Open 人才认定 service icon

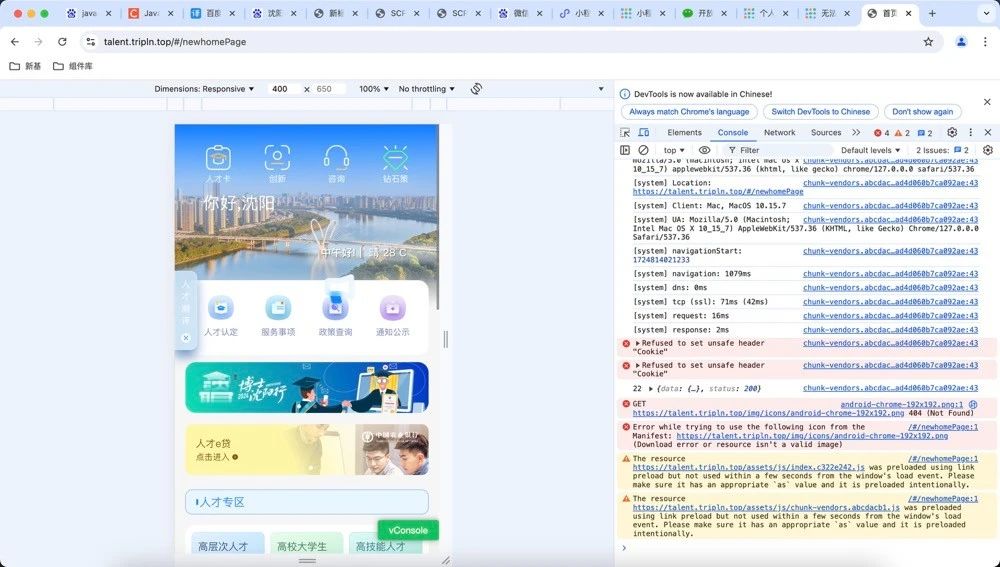point(221,308)
